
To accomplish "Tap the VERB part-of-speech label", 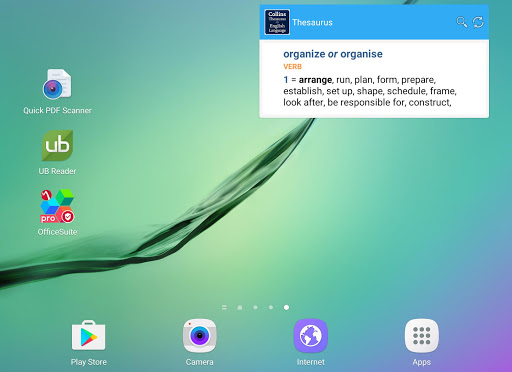I will coord(292,67).
